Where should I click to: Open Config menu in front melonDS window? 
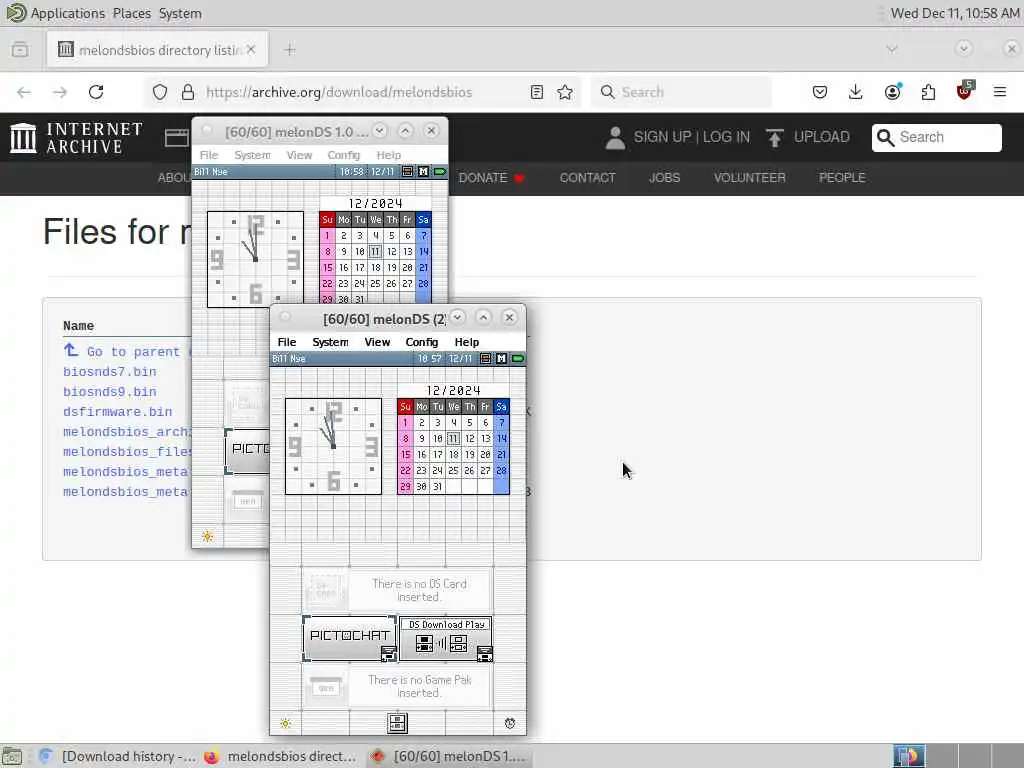click(421, 342)
